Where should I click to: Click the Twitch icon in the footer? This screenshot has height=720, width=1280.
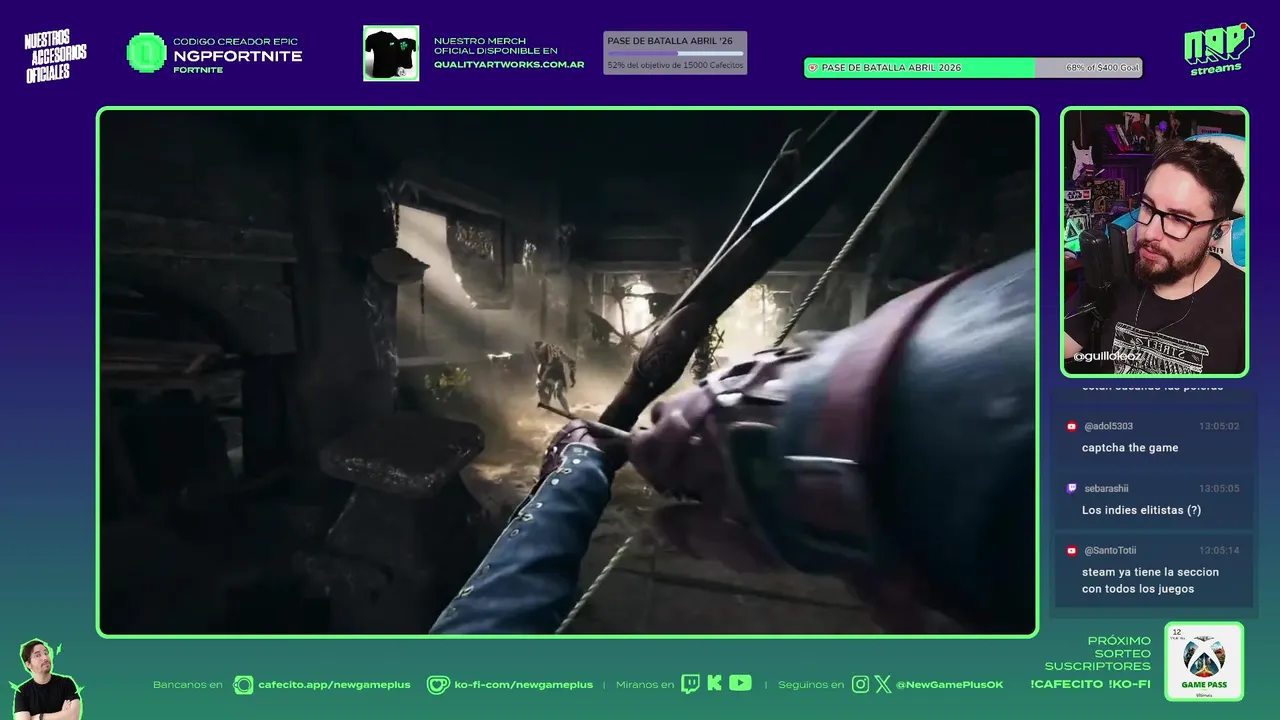(690, 684)
